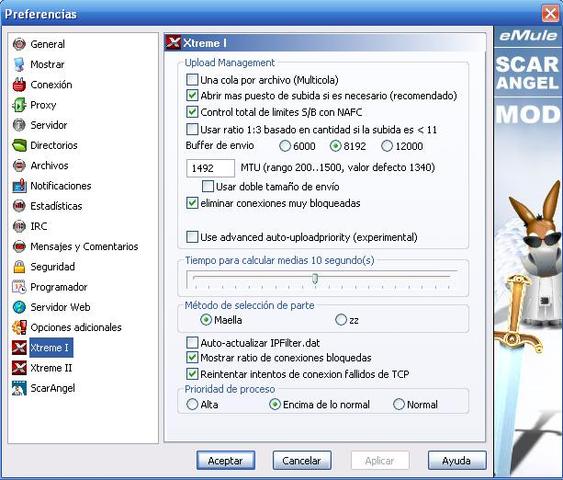Click the Servidor Web globe icon
Screen dimensions: 563x480
[x=19, y=307]
